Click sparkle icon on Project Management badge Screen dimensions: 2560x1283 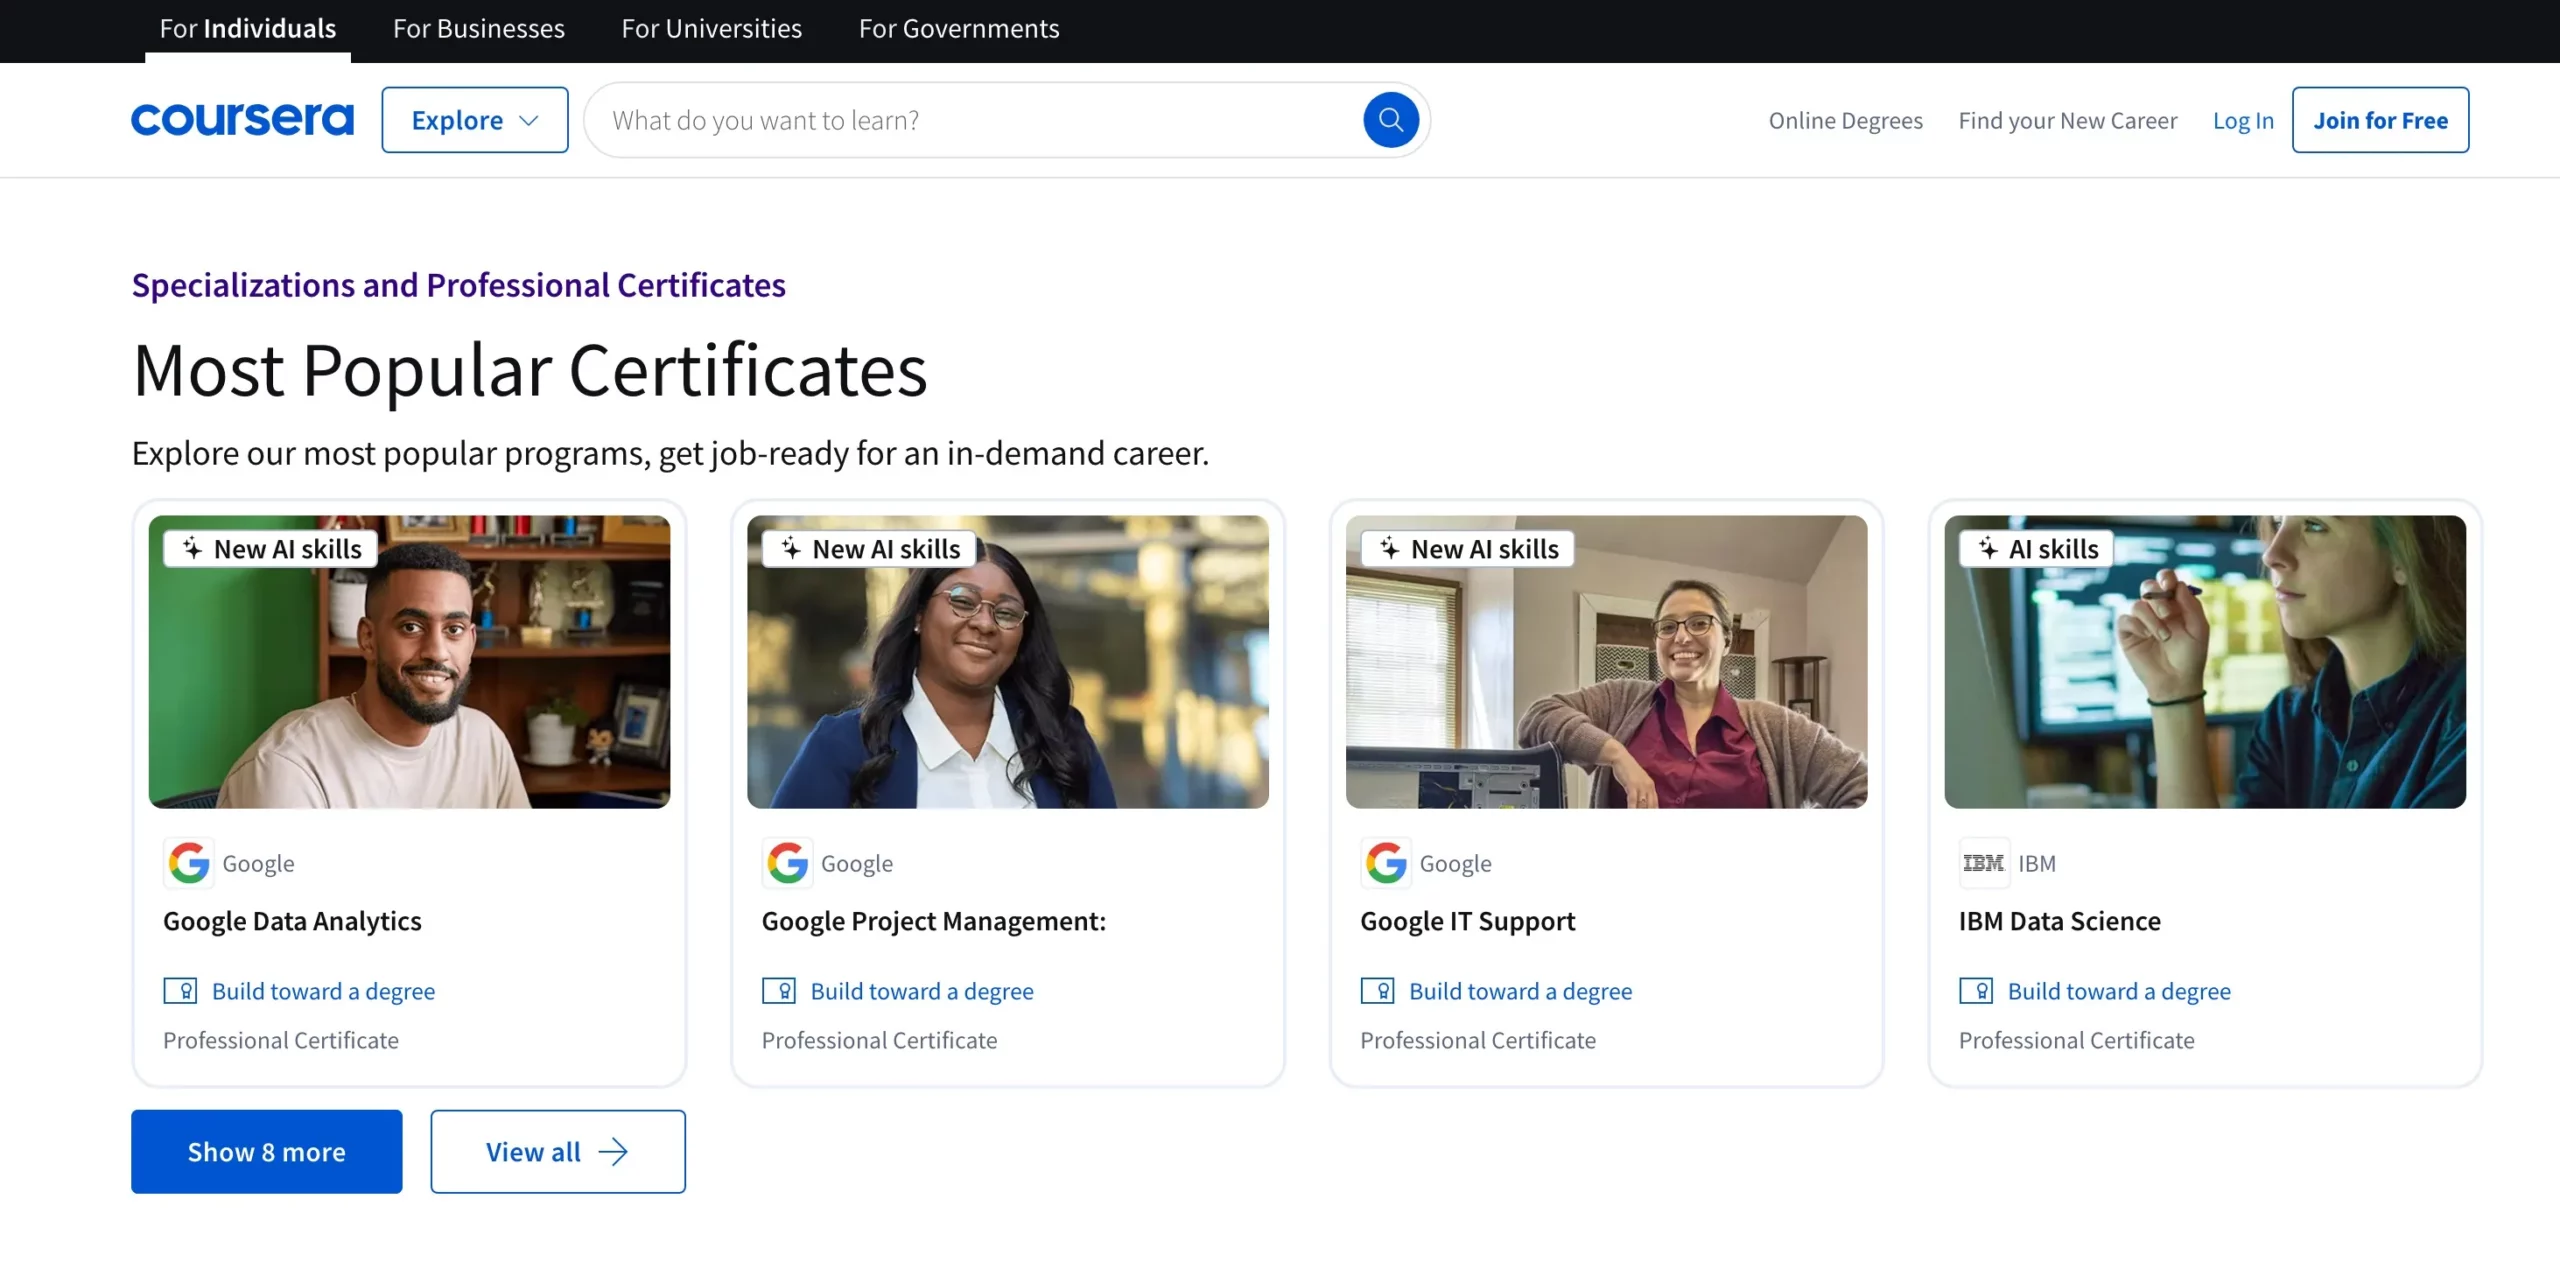click(791, 548)
